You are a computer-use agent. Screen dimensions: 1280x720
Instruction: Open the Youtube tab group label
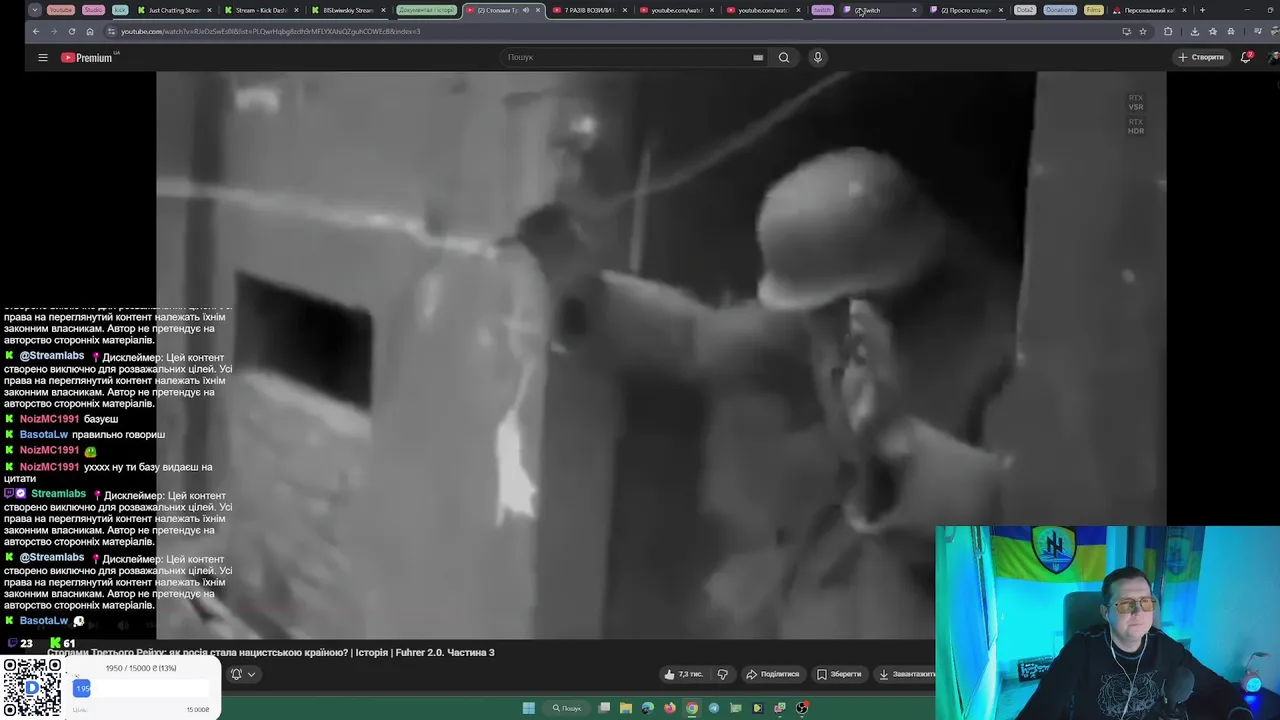tap(61, 10)
